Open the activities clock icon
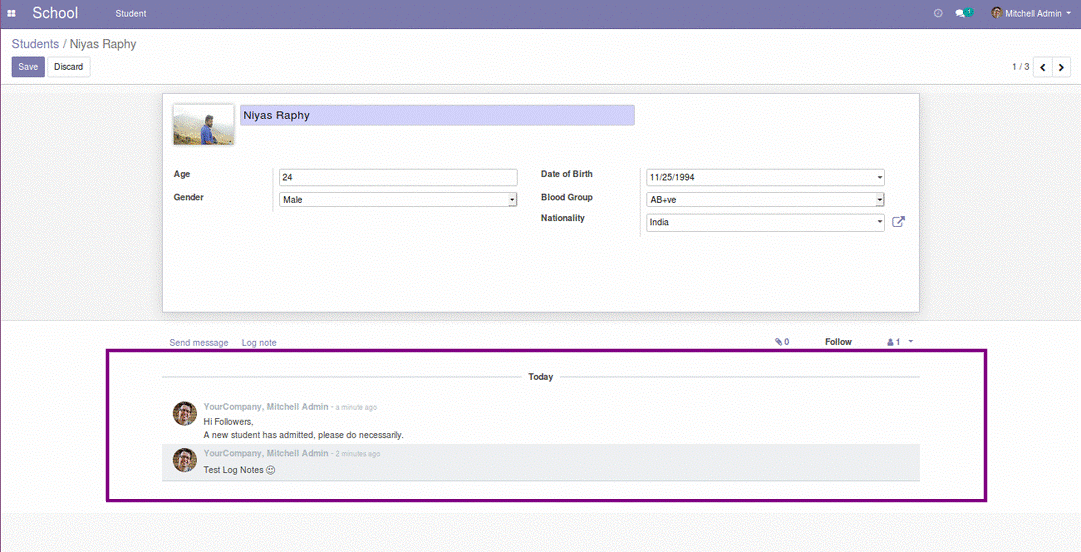 [x=938, y=13]
